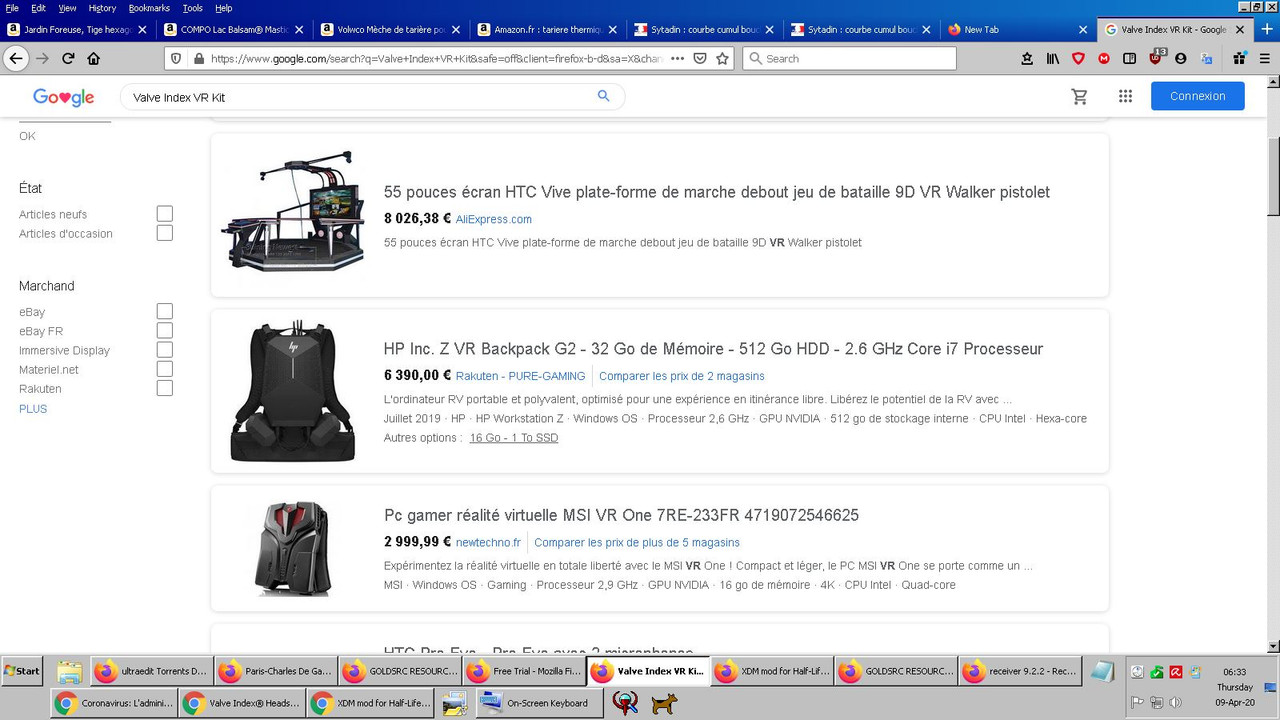This screenshot has height=720, width=1280.
Task: Toggle the Firefox sidebar view
Action: pos(1129,59)
